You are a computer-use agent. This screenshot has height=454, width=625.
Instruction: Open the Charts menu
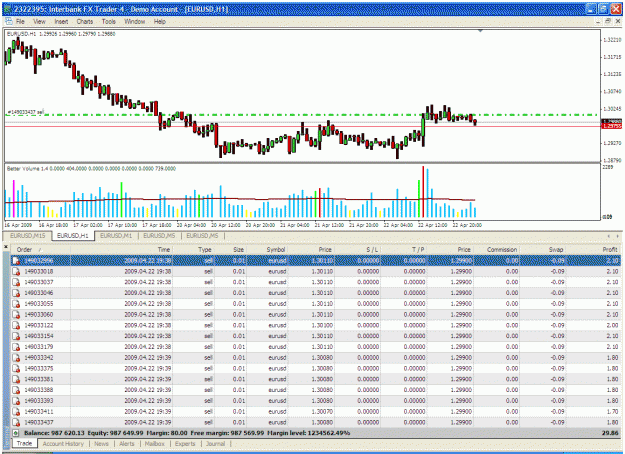point(85,22)
